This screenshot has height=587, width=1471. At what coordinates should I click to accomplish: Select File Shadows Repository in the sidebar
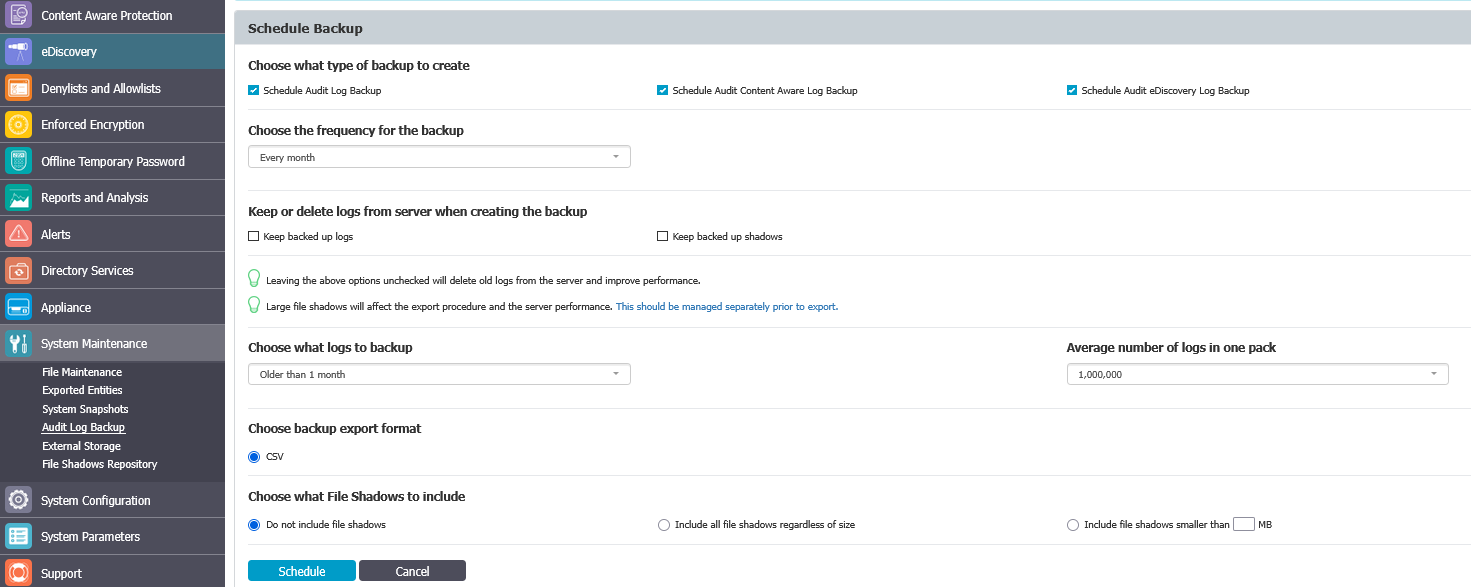(x=99, y=464)
